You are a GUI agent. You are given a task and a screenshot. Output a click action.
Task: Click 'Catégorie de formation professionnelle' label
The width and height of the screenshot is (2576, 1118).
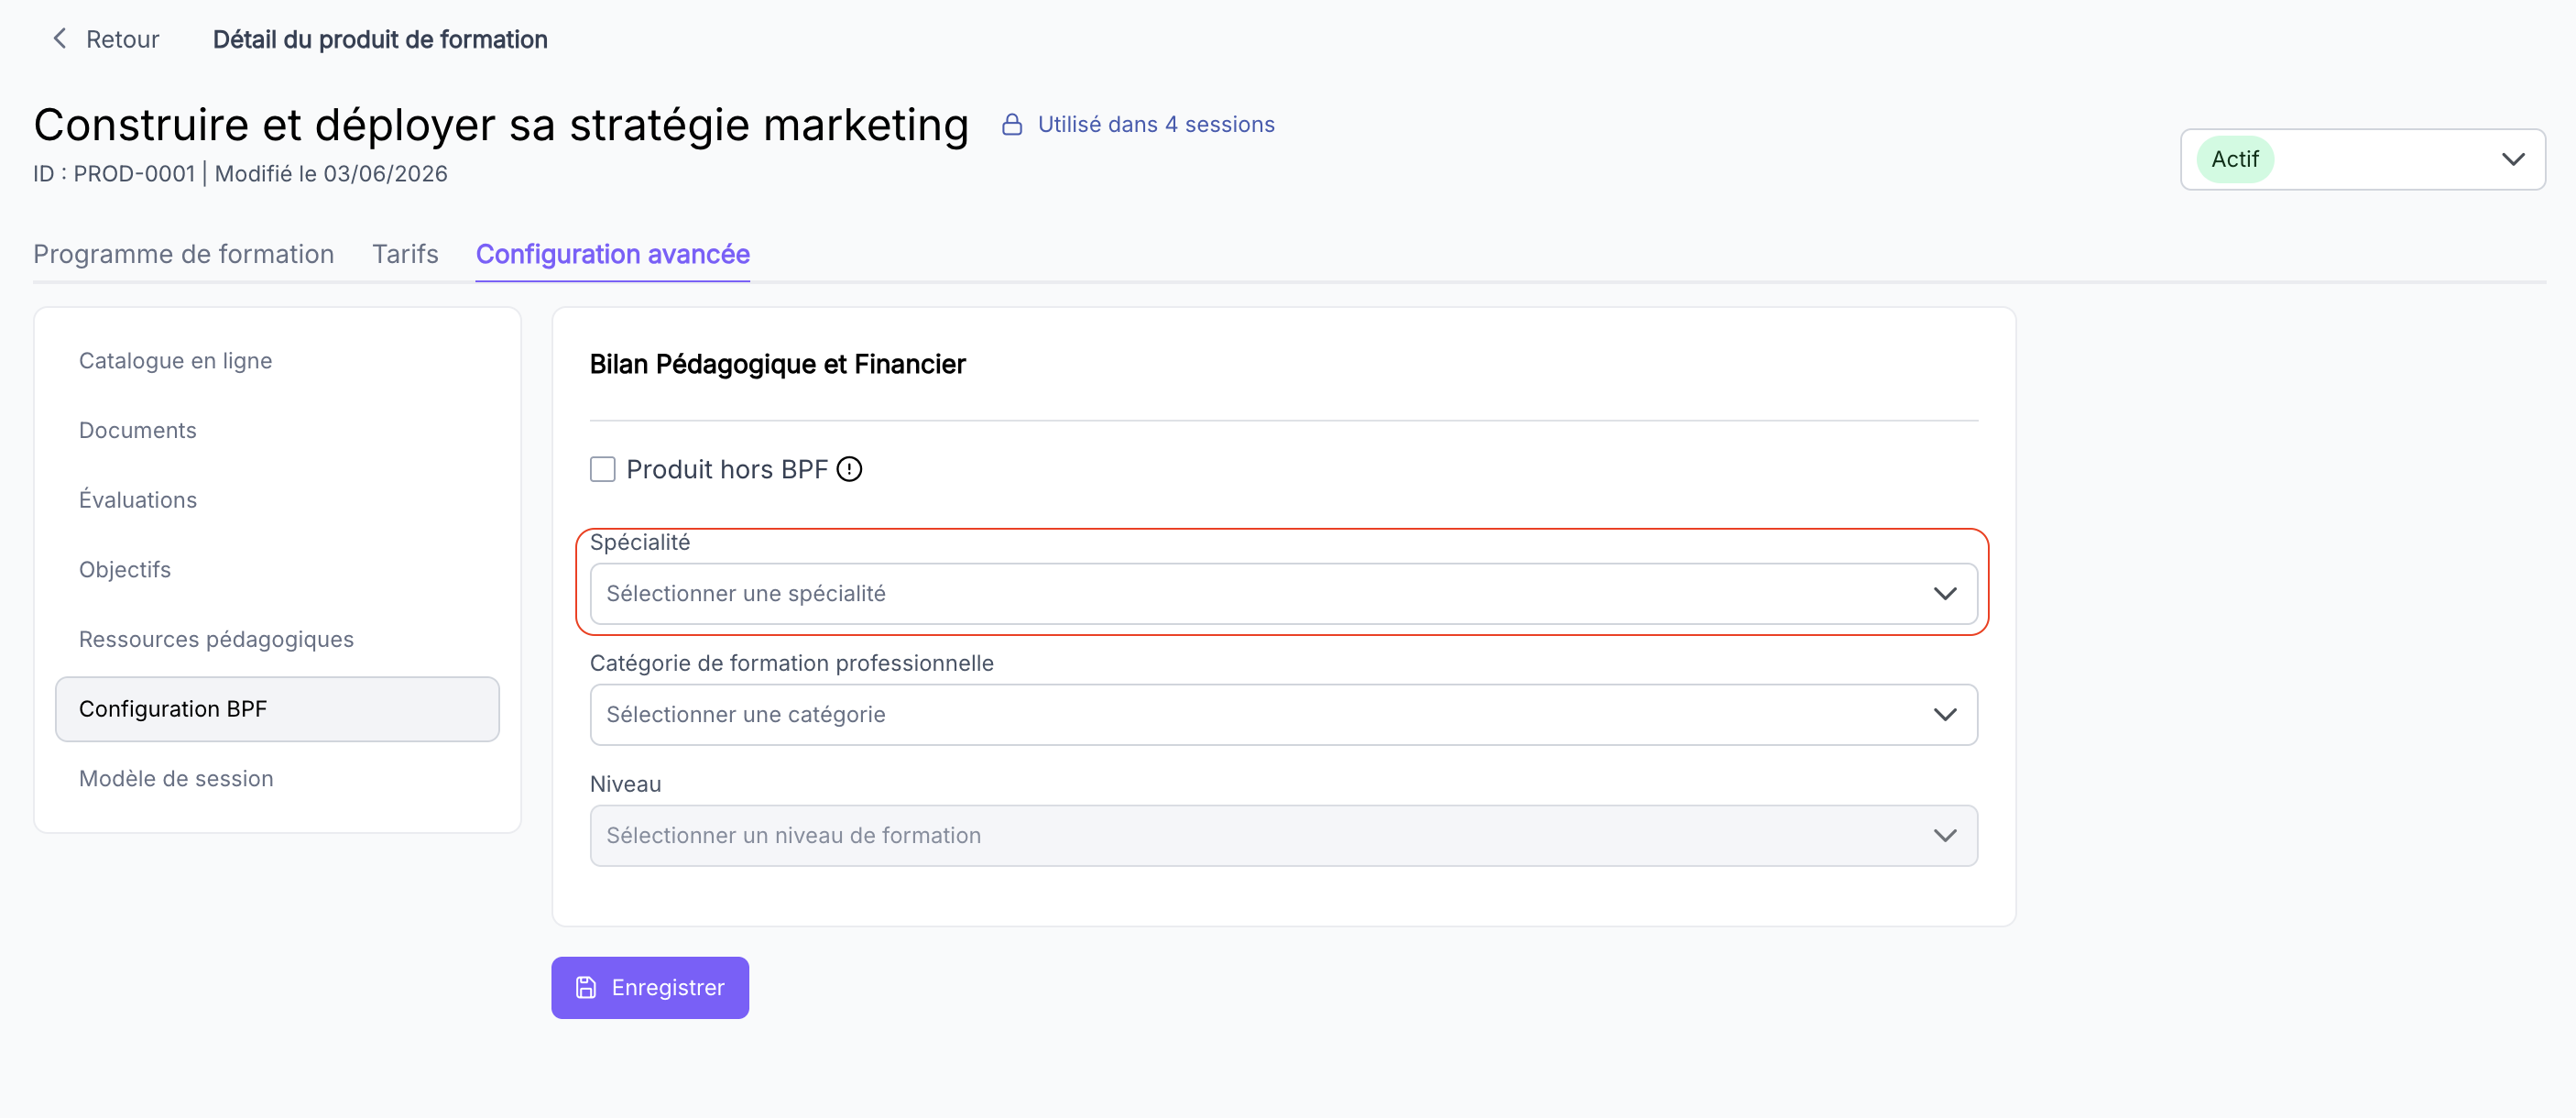coord(791,663)
